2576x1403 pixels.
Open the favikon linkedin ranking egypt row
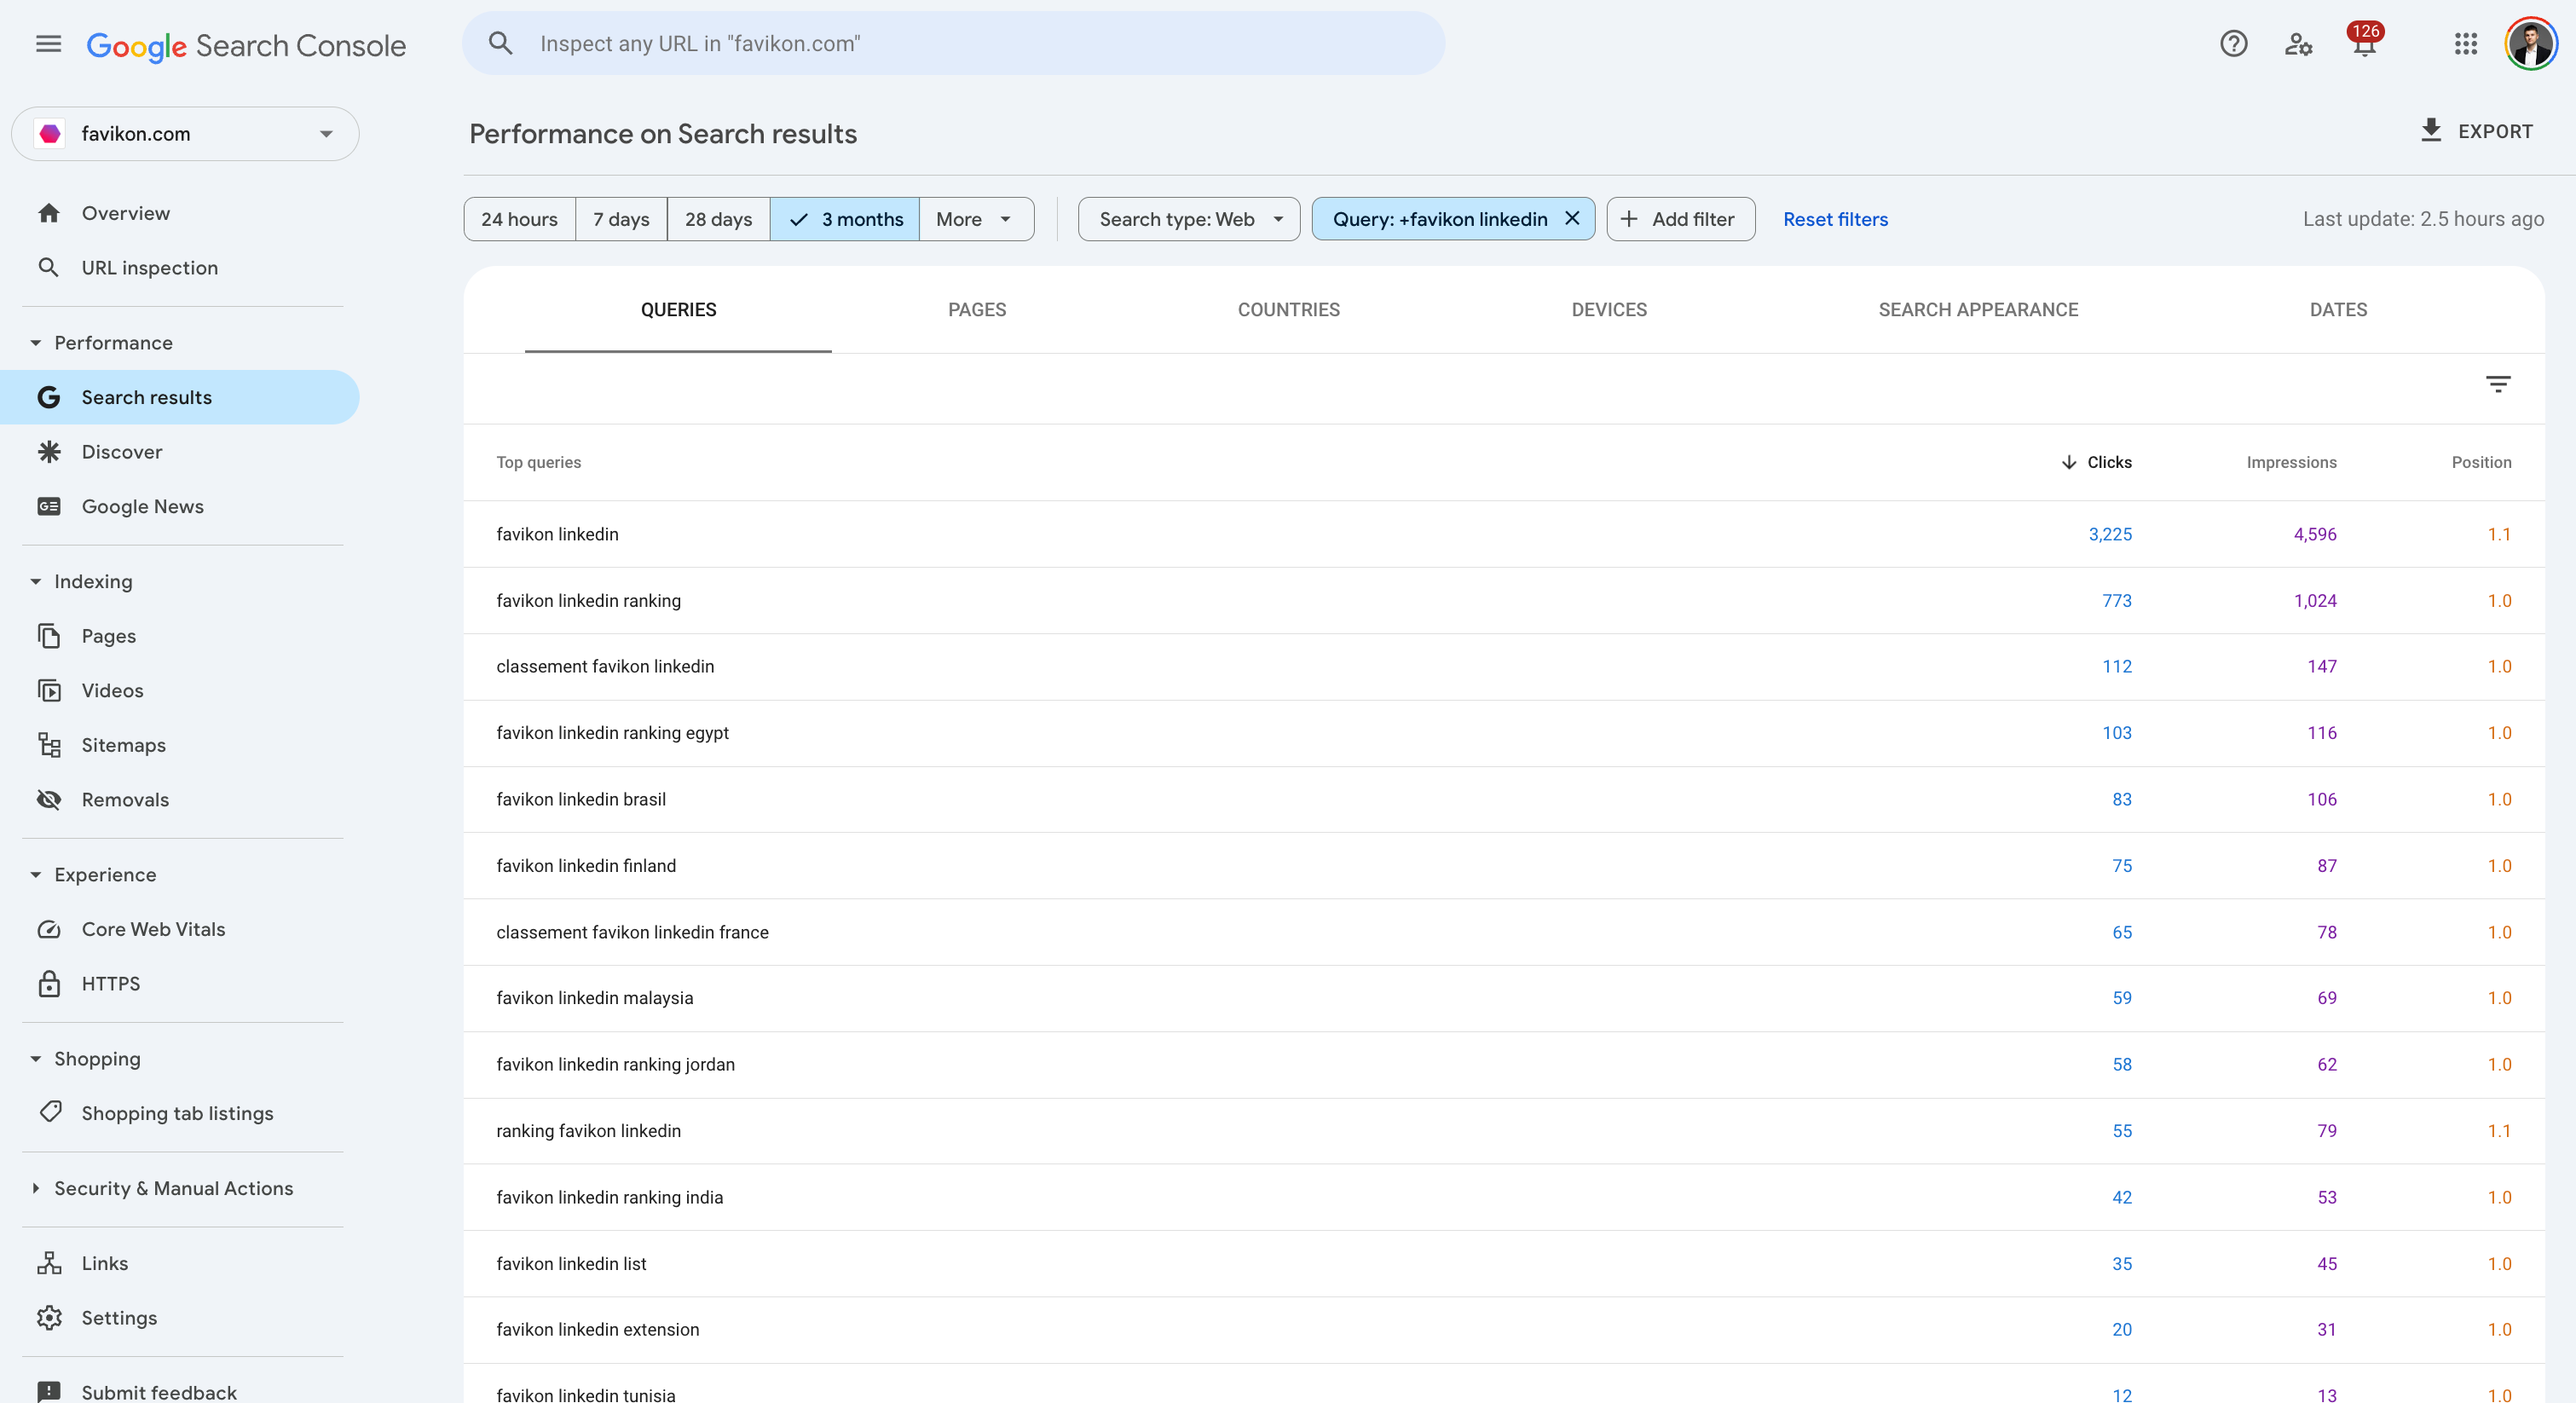tap(1504, 733)
